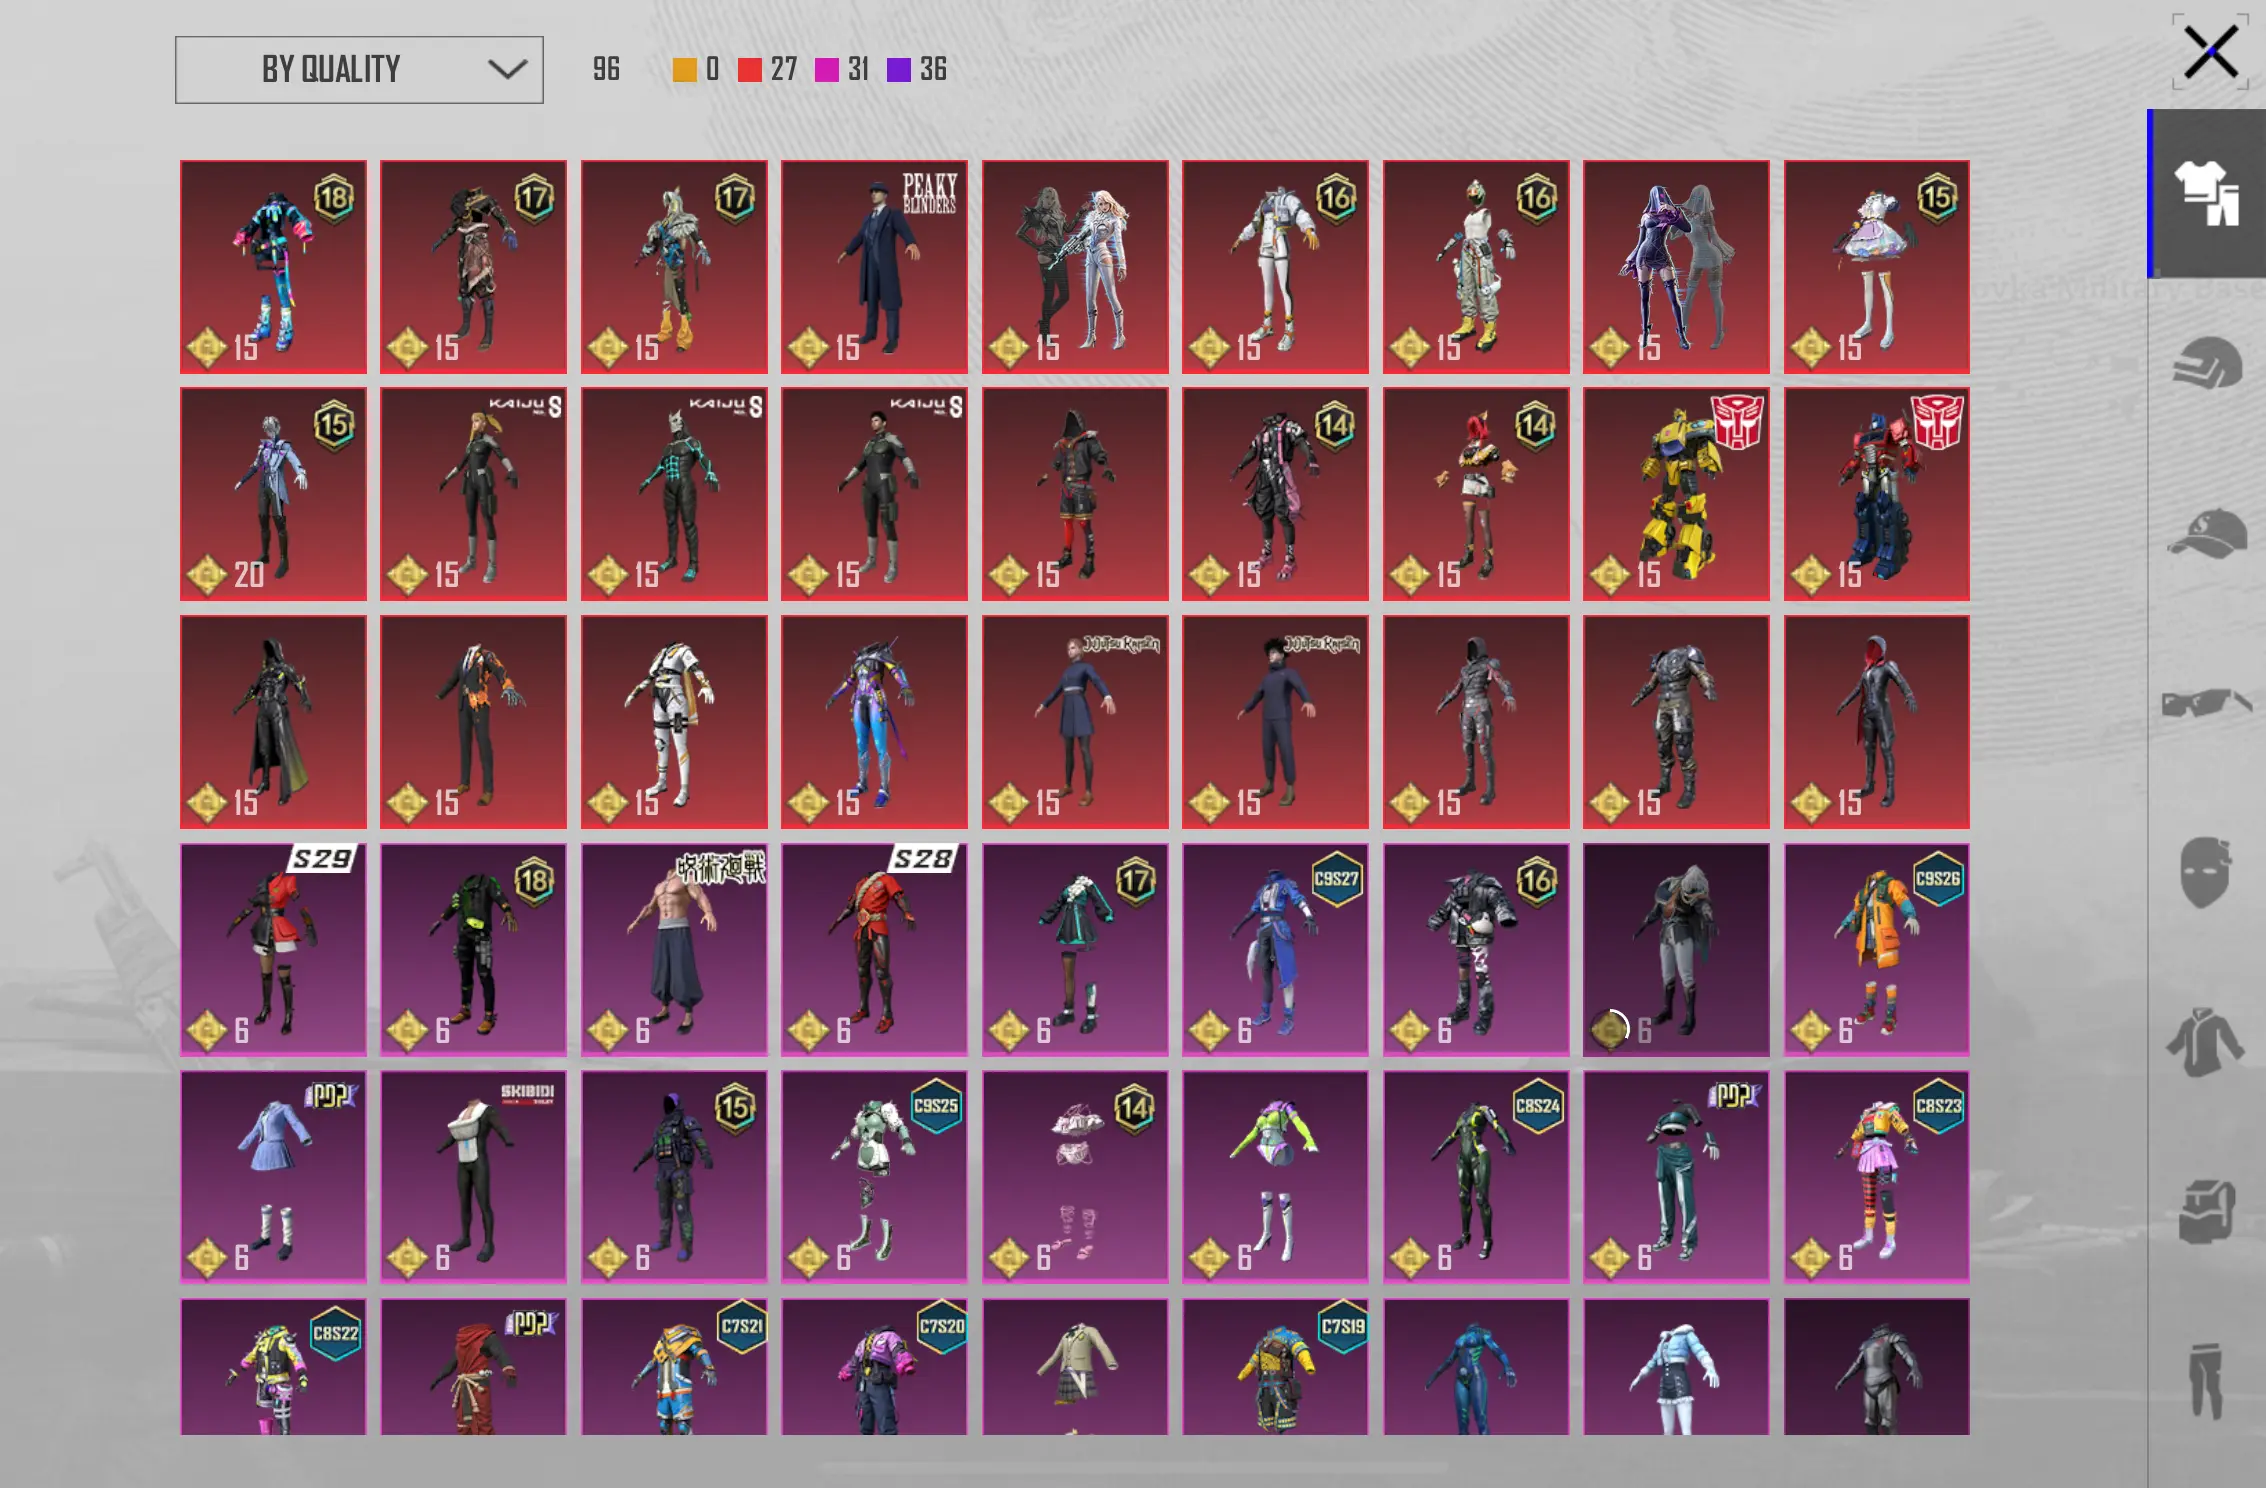Choose the S29 season outfit
Viewport: 2266px width, 1488px height.
pos(273,949)
